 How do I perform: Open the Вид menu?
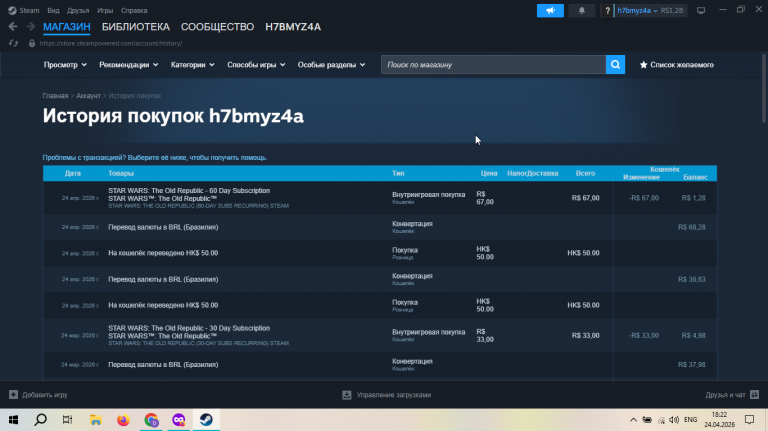click(x=53, y=8)
